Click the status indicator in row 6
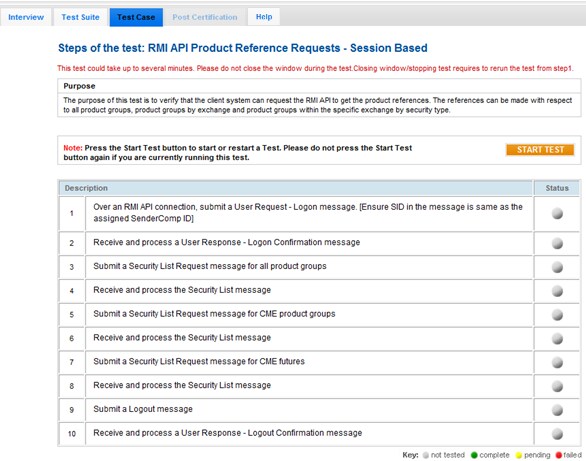This screenshot has width=586, height=461. pyautogui.click(x=557, y=338)
